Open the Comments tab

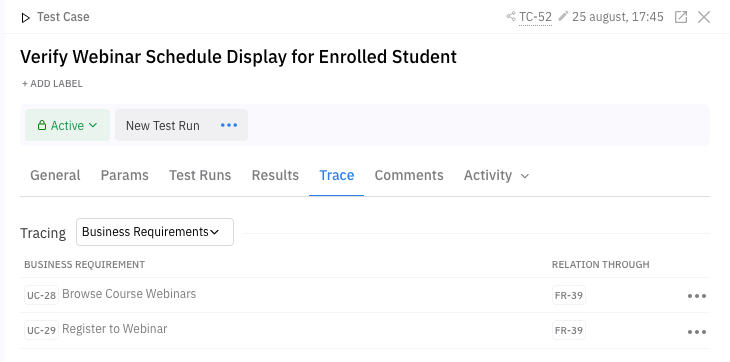(409, 175)
